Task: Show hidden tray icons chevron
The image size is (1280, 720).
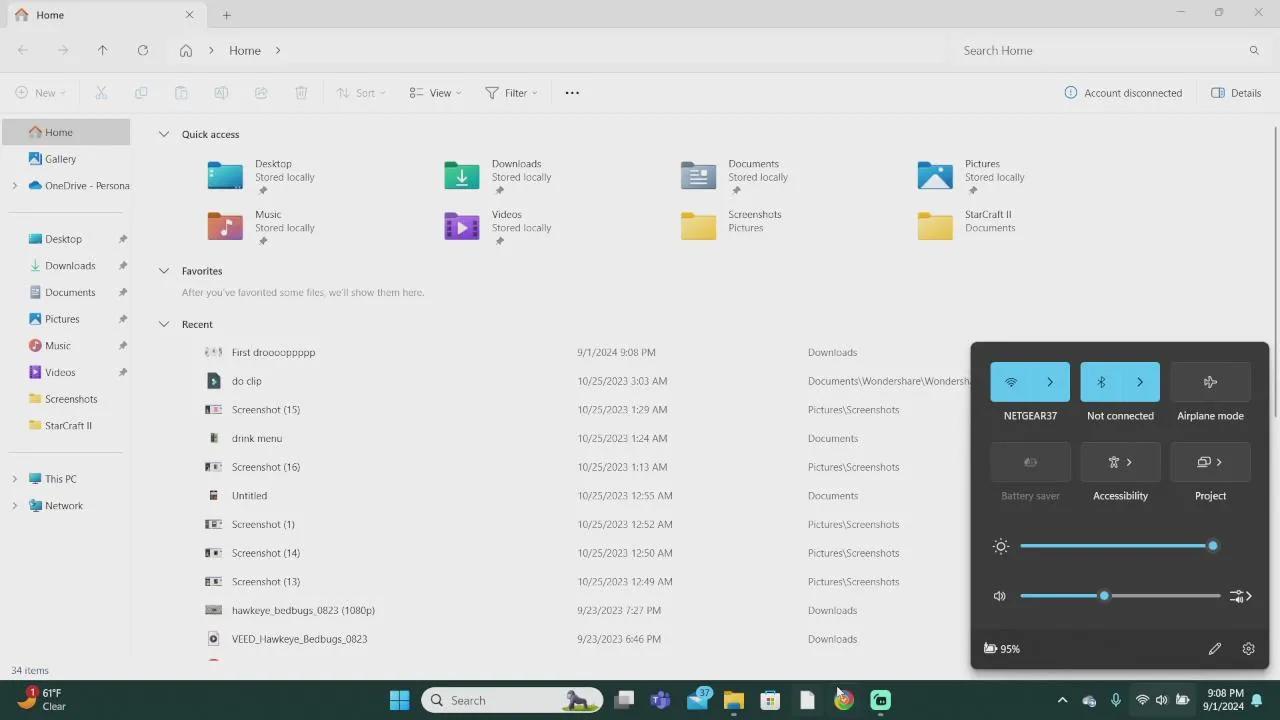Action: coord(1062,700)
